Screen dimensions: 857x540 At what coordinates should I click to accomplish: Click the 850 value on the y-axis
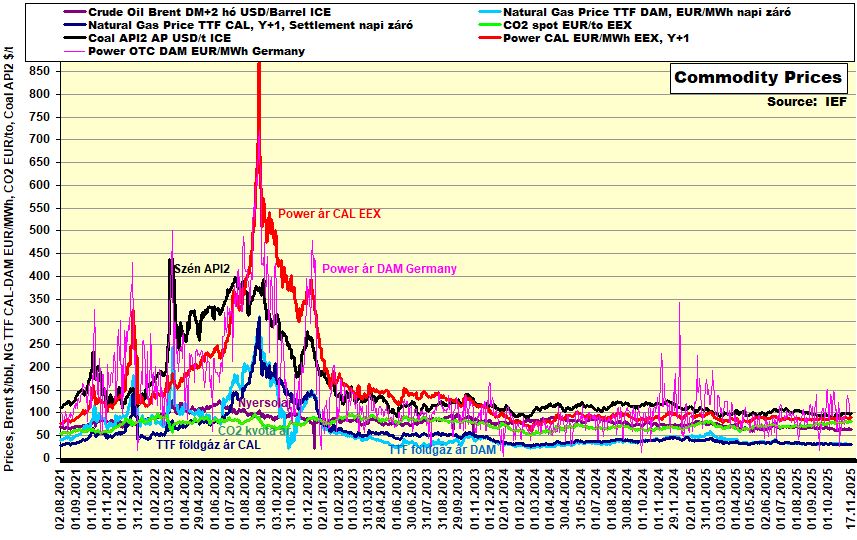coord(40,71)
